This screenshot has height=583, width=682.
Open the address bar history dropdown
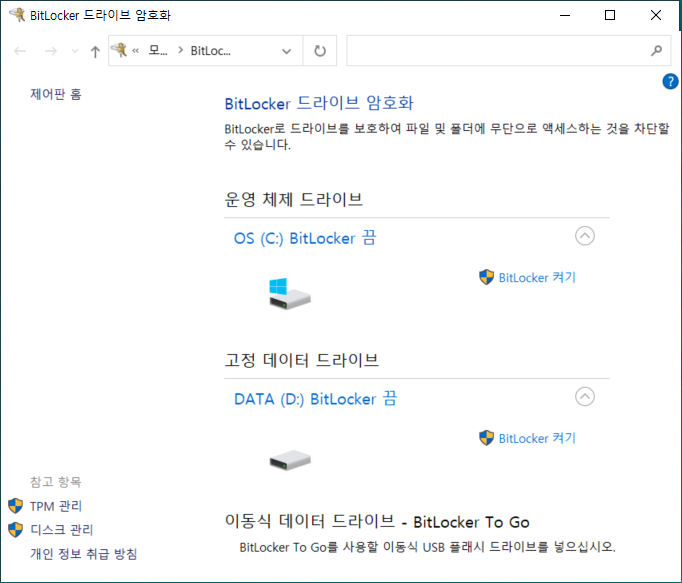click(287, 51)
